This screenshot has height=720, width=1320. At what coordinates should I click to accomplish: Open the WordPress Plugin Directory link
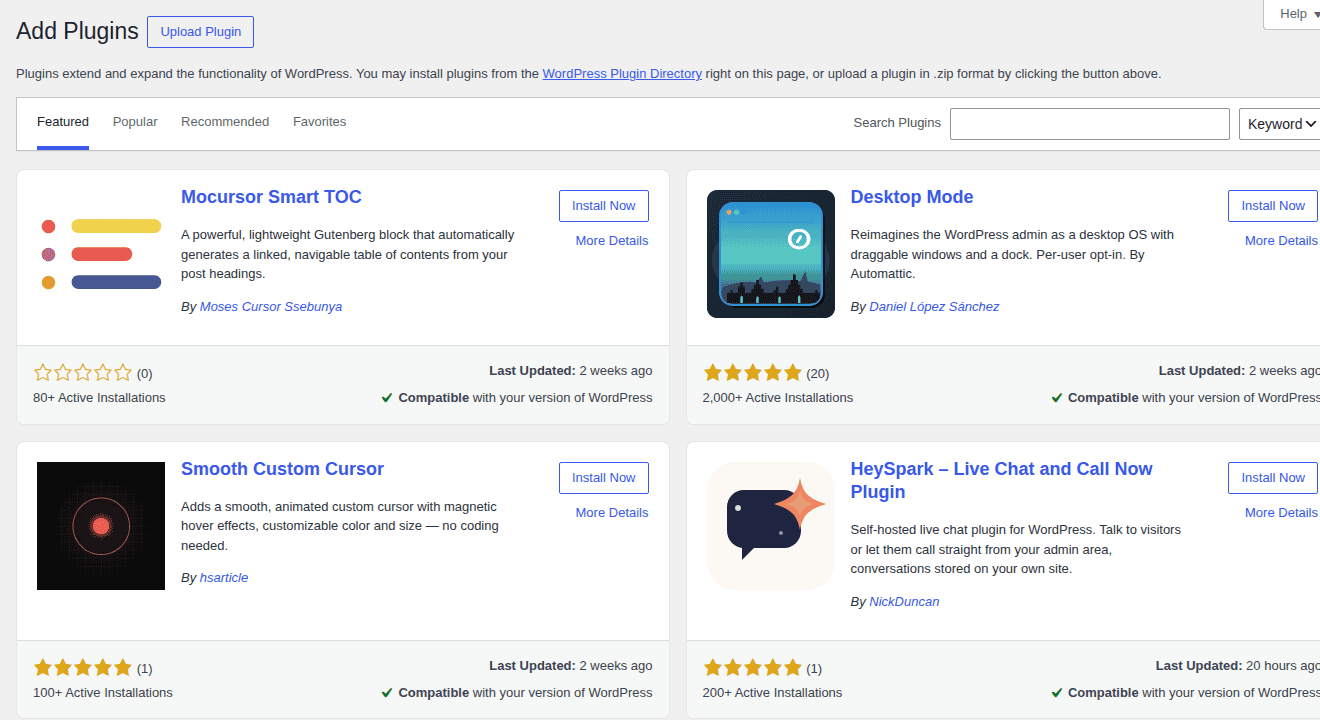click(622, 73)
